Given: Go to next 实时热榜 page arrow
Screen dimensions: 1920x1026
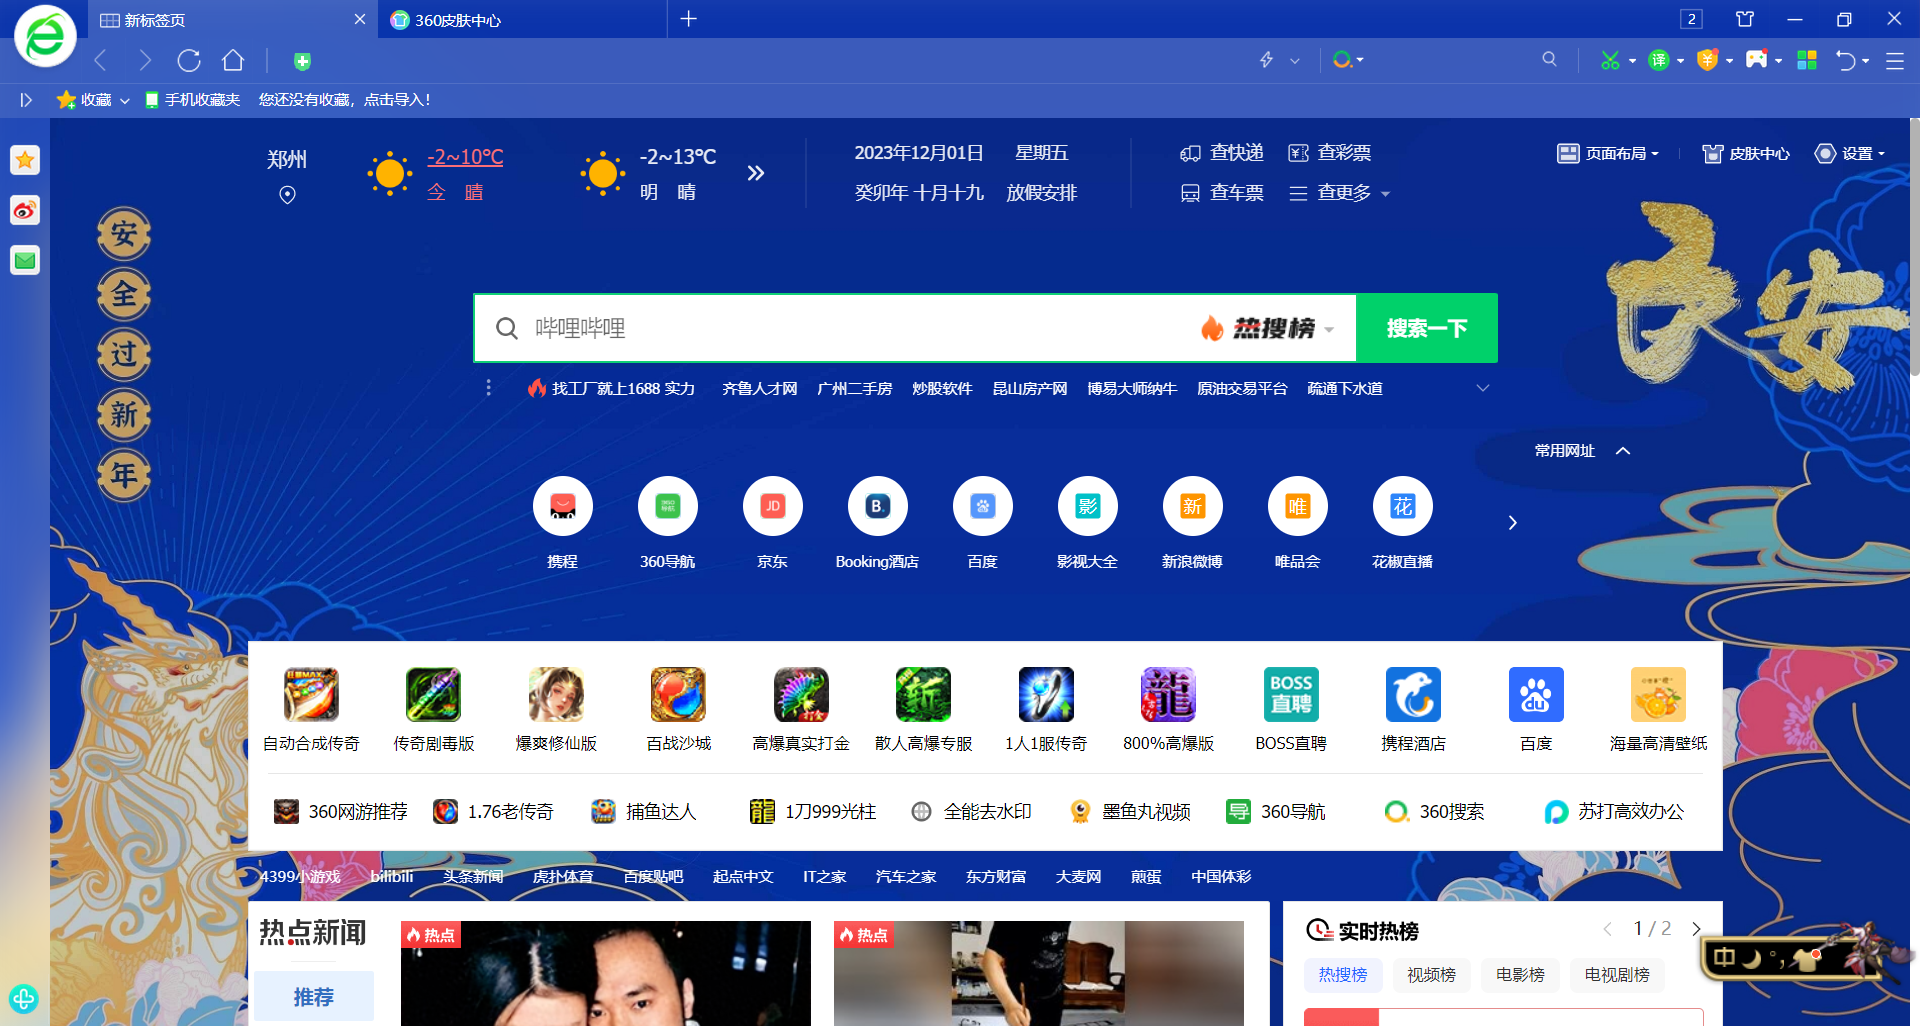Looking at the screenshot, I should click(1696, 929).
